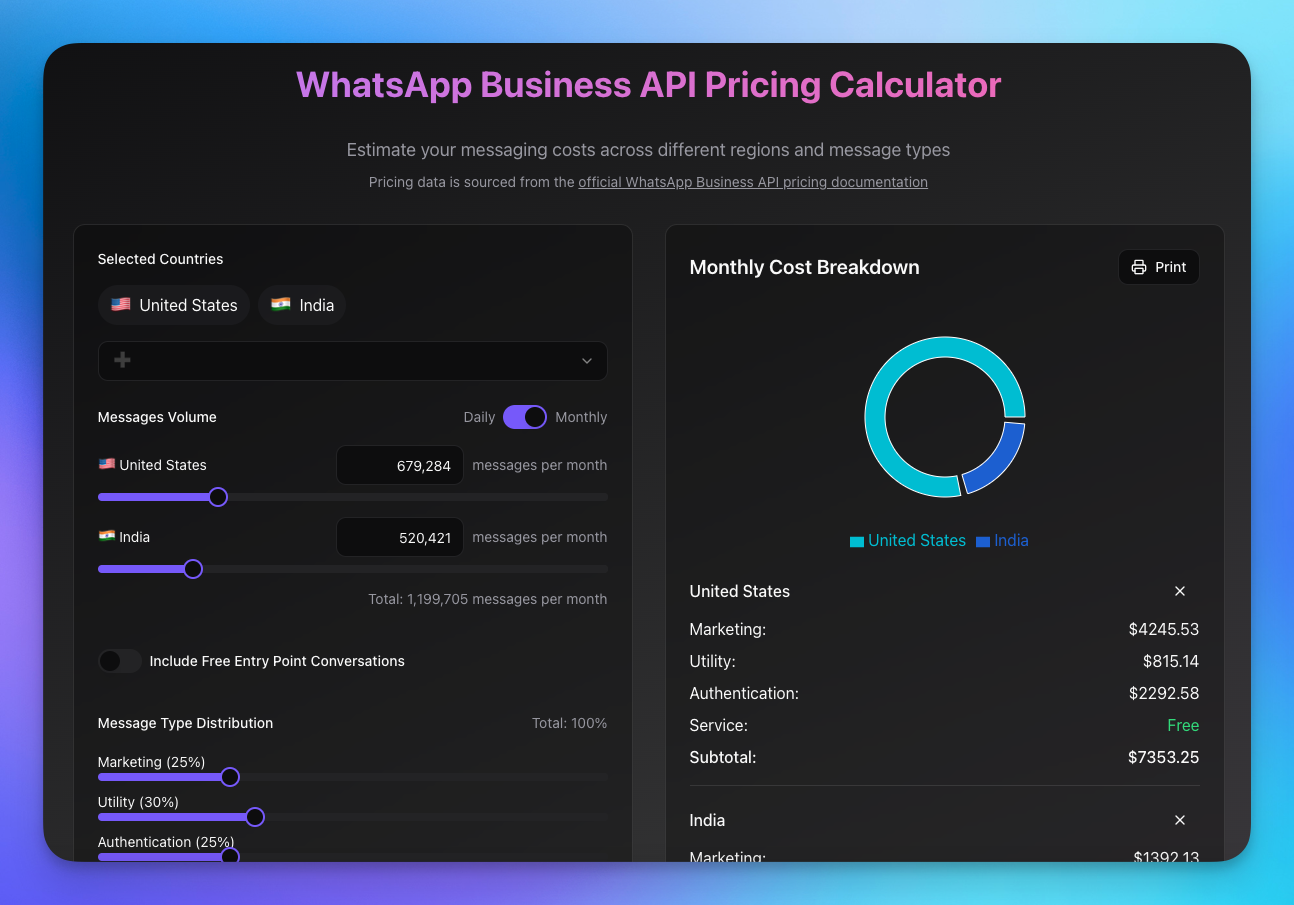Switch the messages view to Daily
Image resolution: width=1294 pixels, height=905 pixels.
[x=479, y=417]
